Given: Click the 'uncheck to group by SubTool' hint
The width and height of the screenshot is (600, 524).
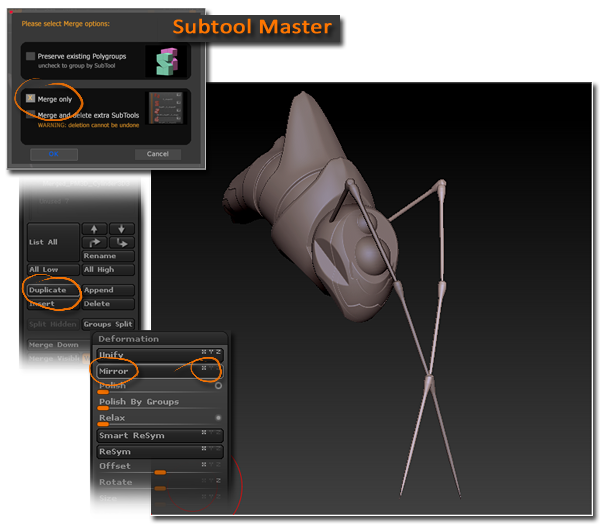Looking at the screenshot, I should (77, 66).
